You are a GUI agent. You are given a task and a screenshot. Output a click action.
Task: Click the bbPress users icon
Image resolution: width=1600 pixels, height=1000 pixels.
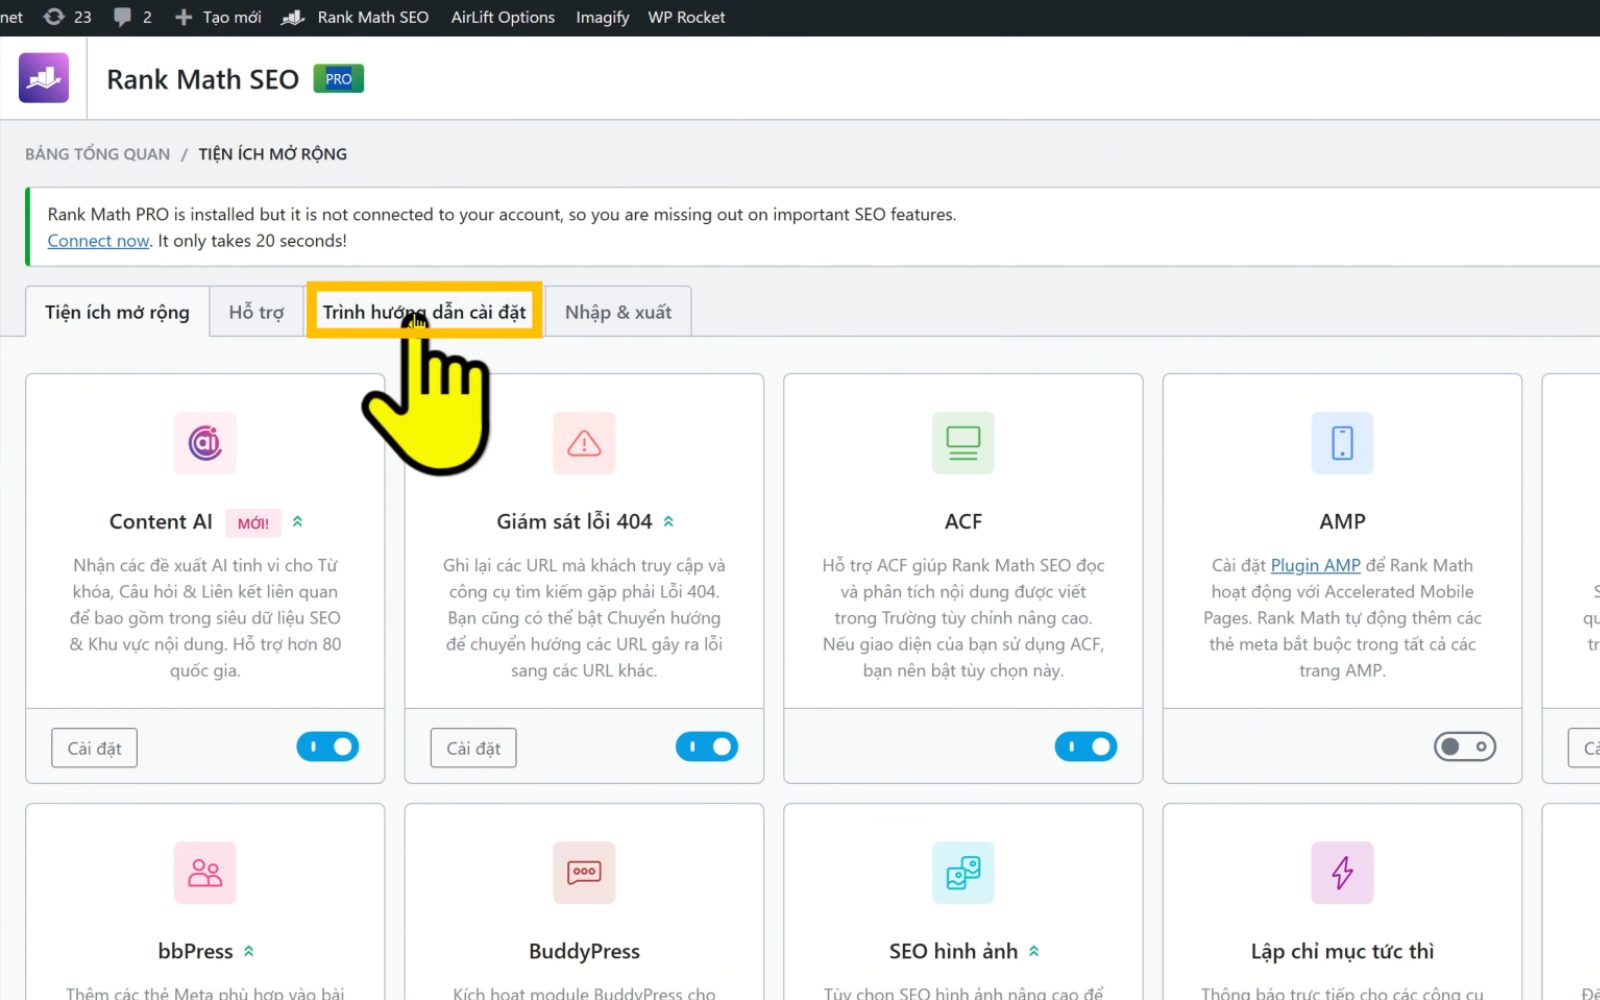[205, 873]
